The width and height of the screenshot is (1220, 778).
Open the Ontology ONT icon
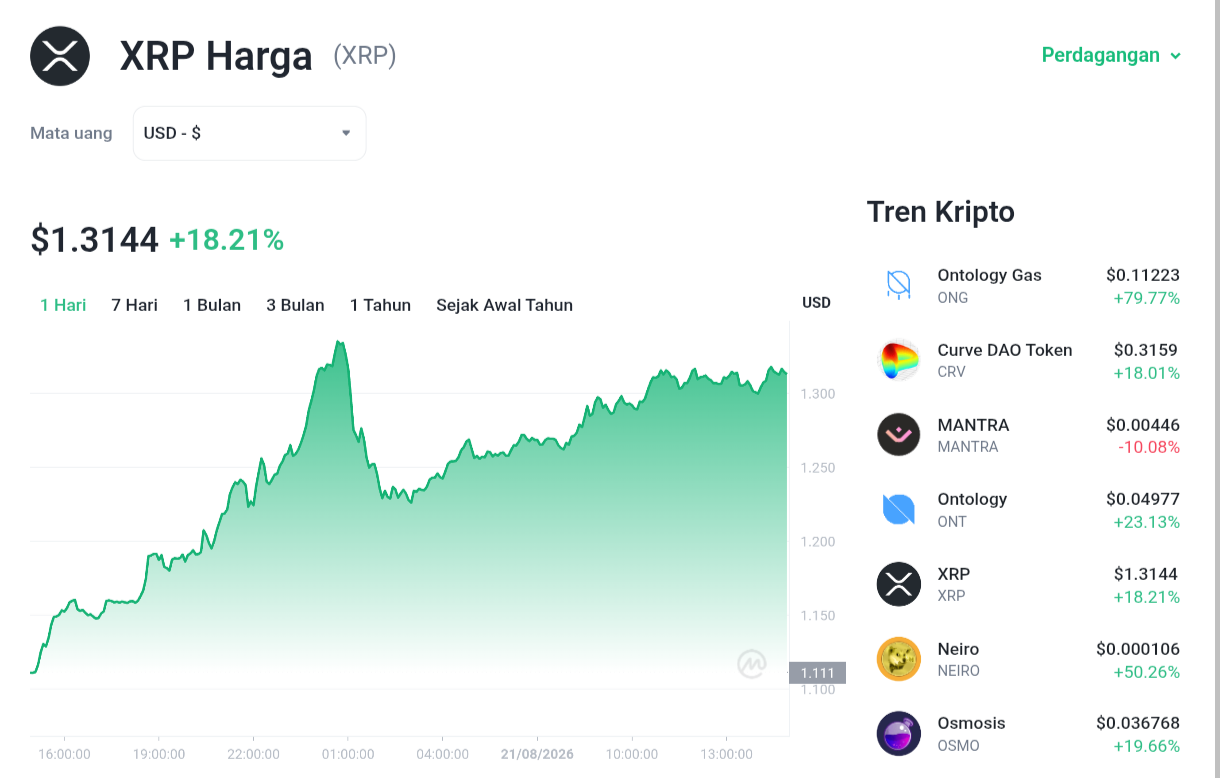(x=898, y=510)
